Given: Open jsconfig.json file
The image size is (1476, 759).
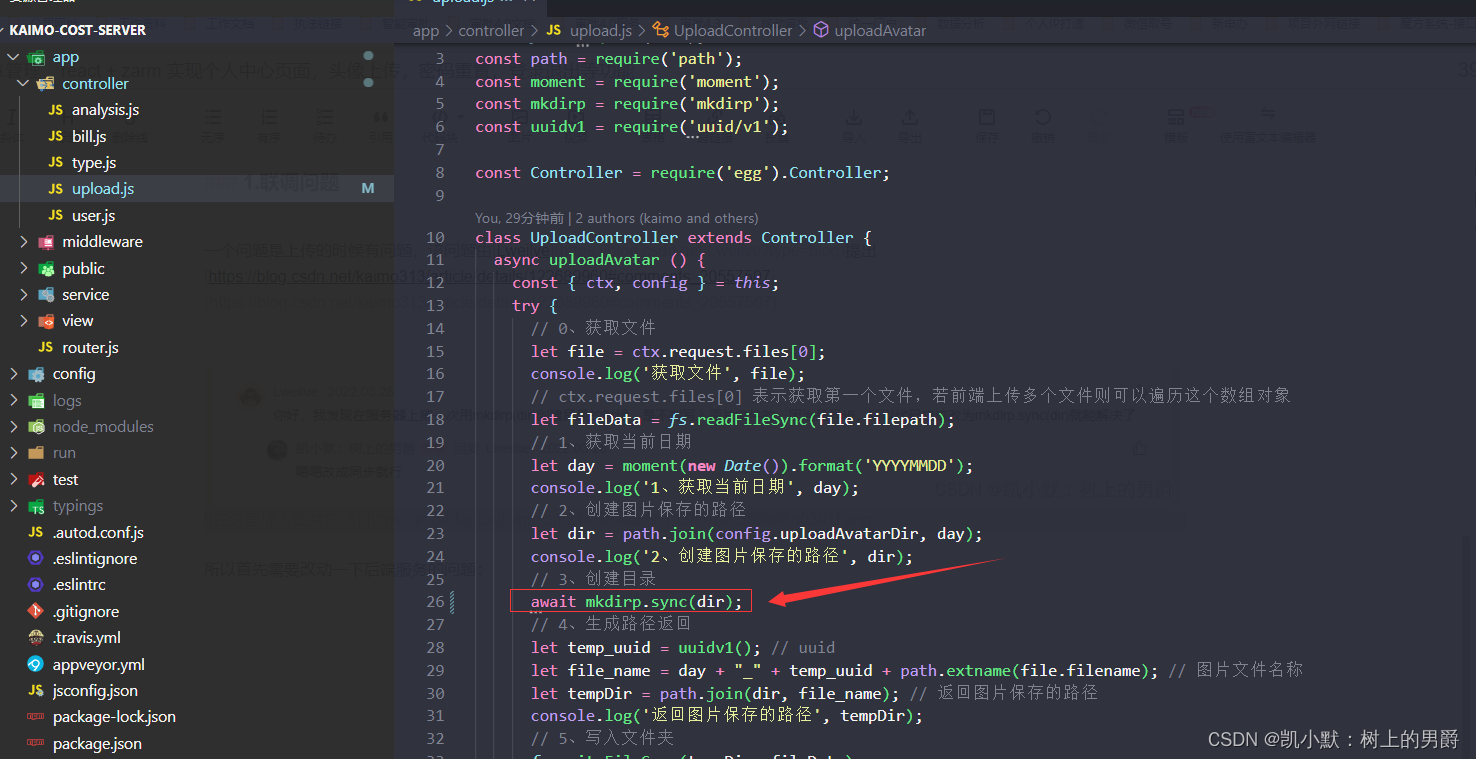Looking at the screenshot, I should click(x=95, y=690).
